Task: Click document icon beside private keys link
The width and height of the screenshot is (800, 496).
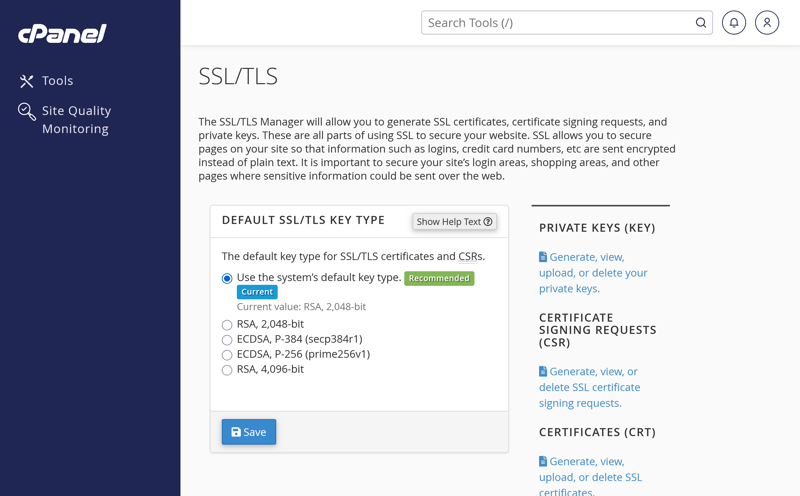Action: point(543,257)
